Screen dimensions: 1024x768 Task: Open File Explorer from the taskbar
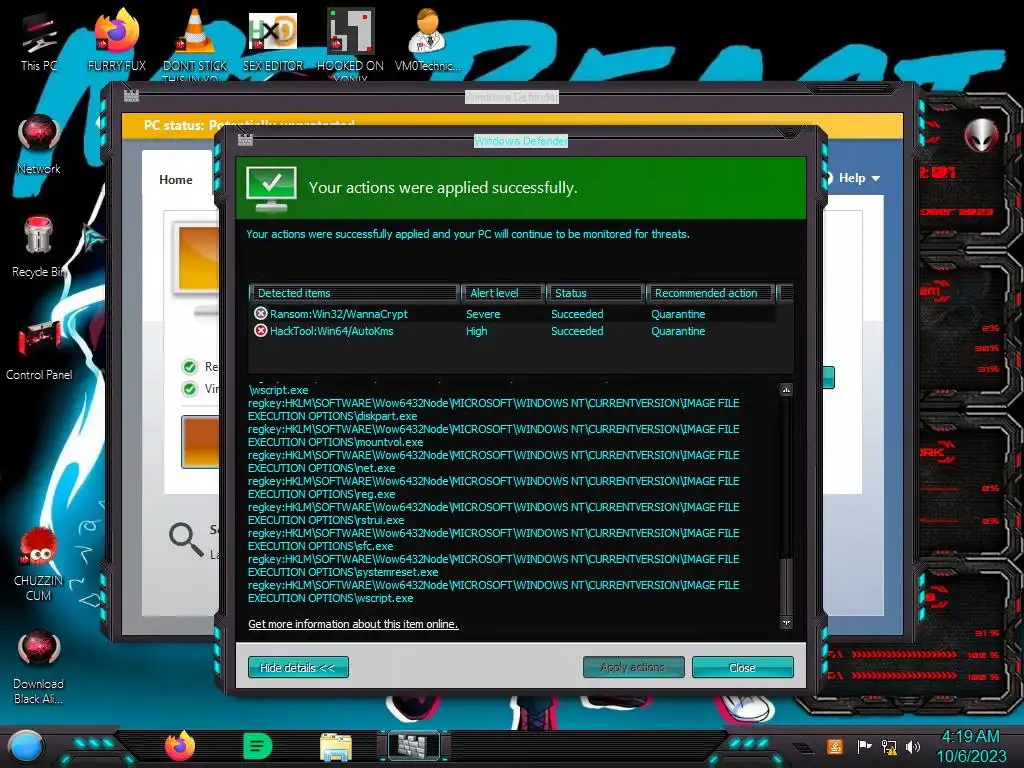[x=336, y=746]
